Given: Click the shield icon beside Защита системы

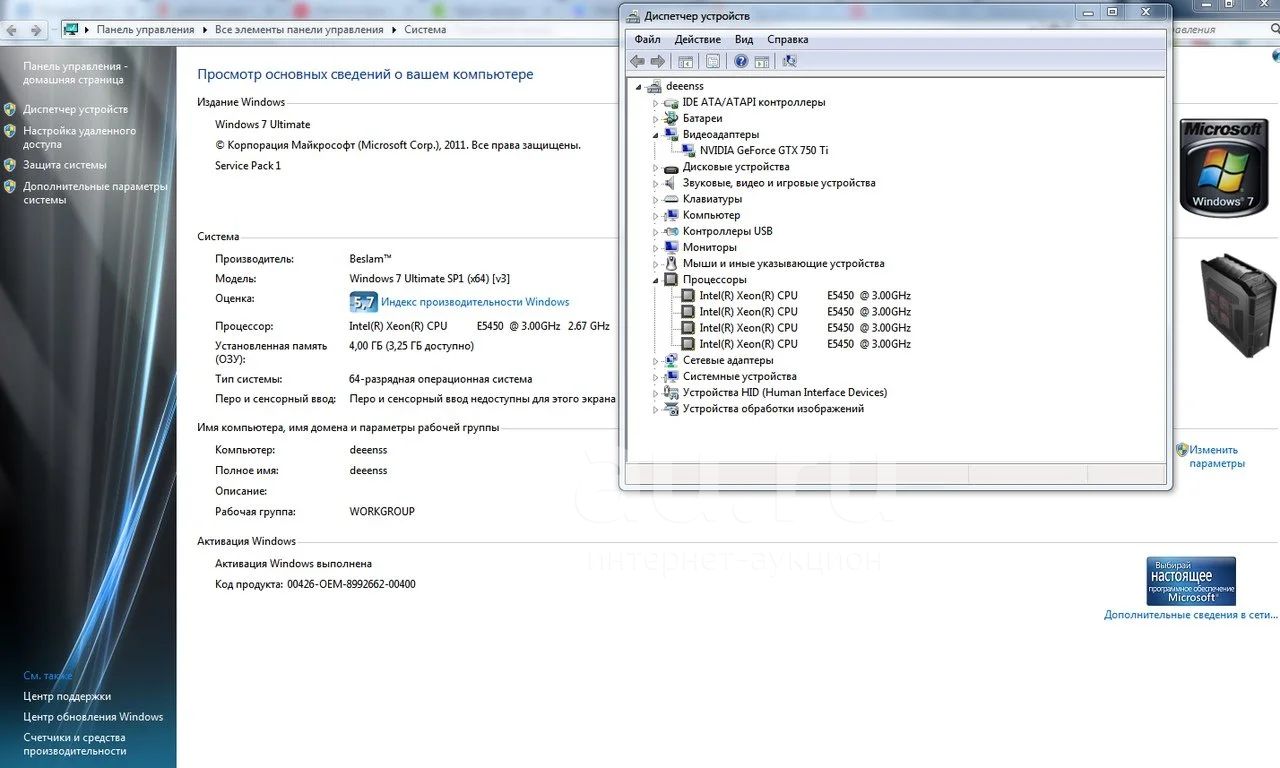Looking at the screenshot, I should [x=10, y=165].
